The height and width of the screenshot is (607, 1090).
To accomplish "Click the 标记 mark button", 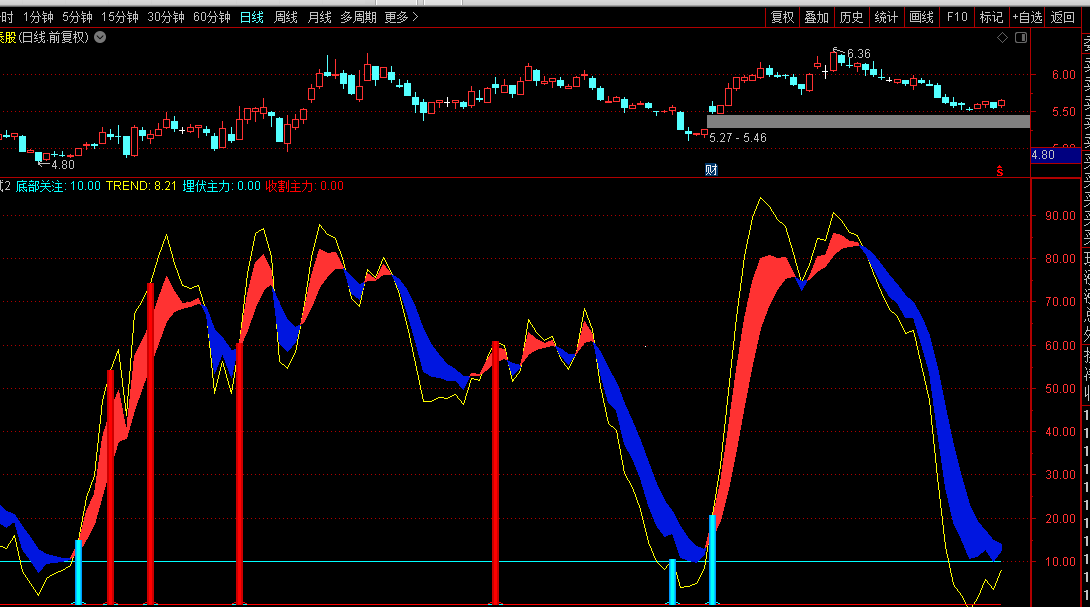I will click(991, 17).
